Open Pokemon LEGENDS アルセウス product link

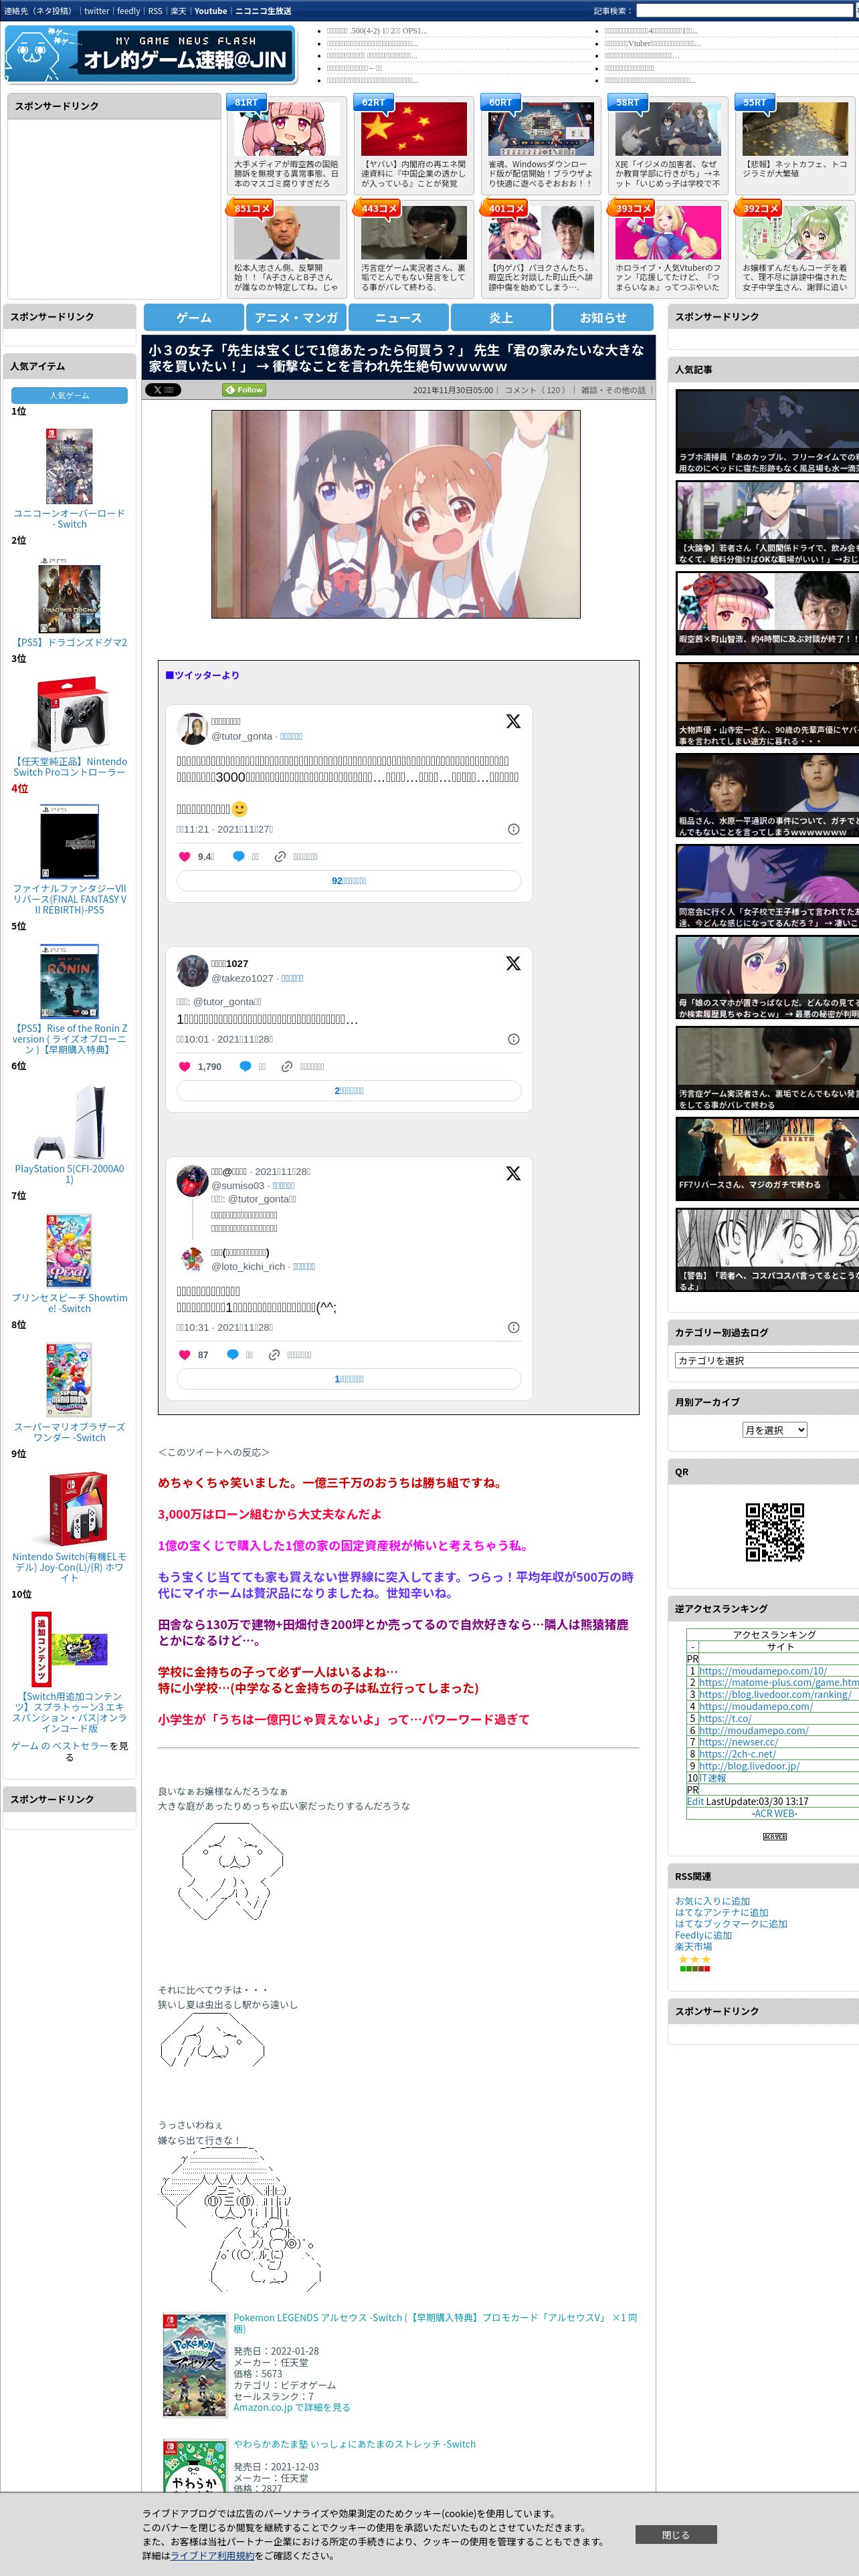[435, 2323]
